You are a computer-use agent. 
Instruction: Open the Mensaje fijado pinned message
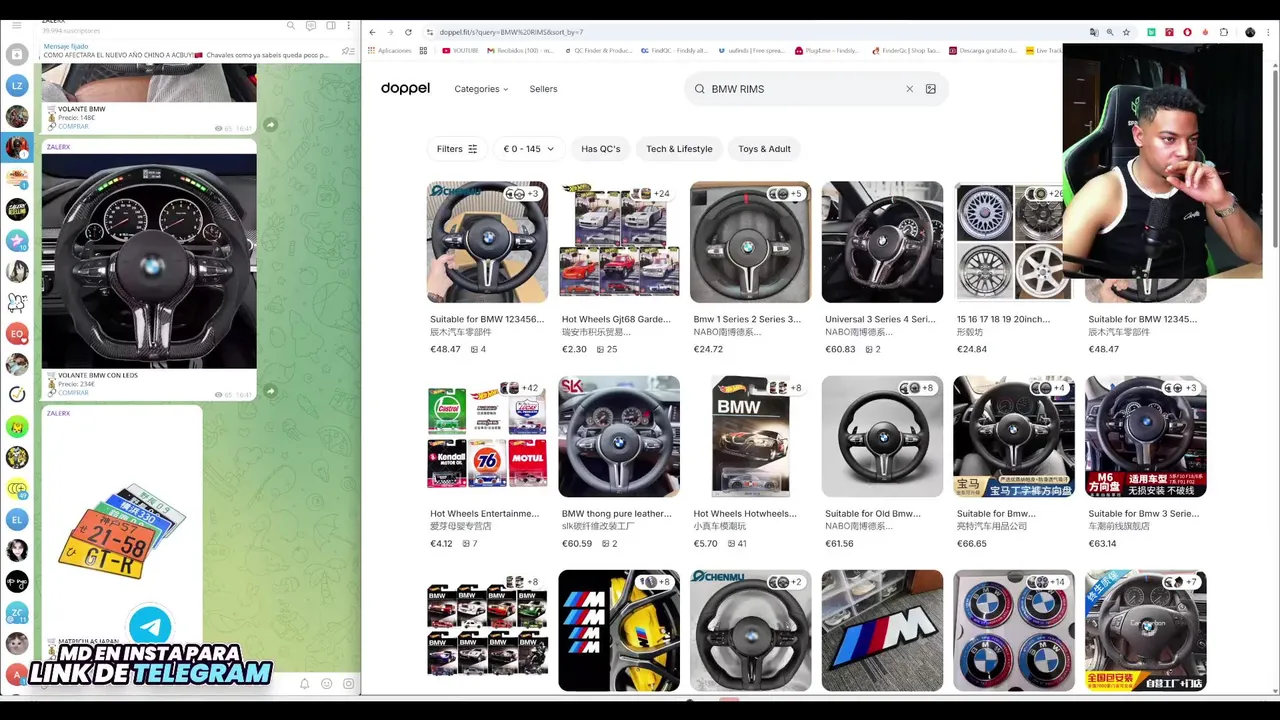tap(190, 51)
